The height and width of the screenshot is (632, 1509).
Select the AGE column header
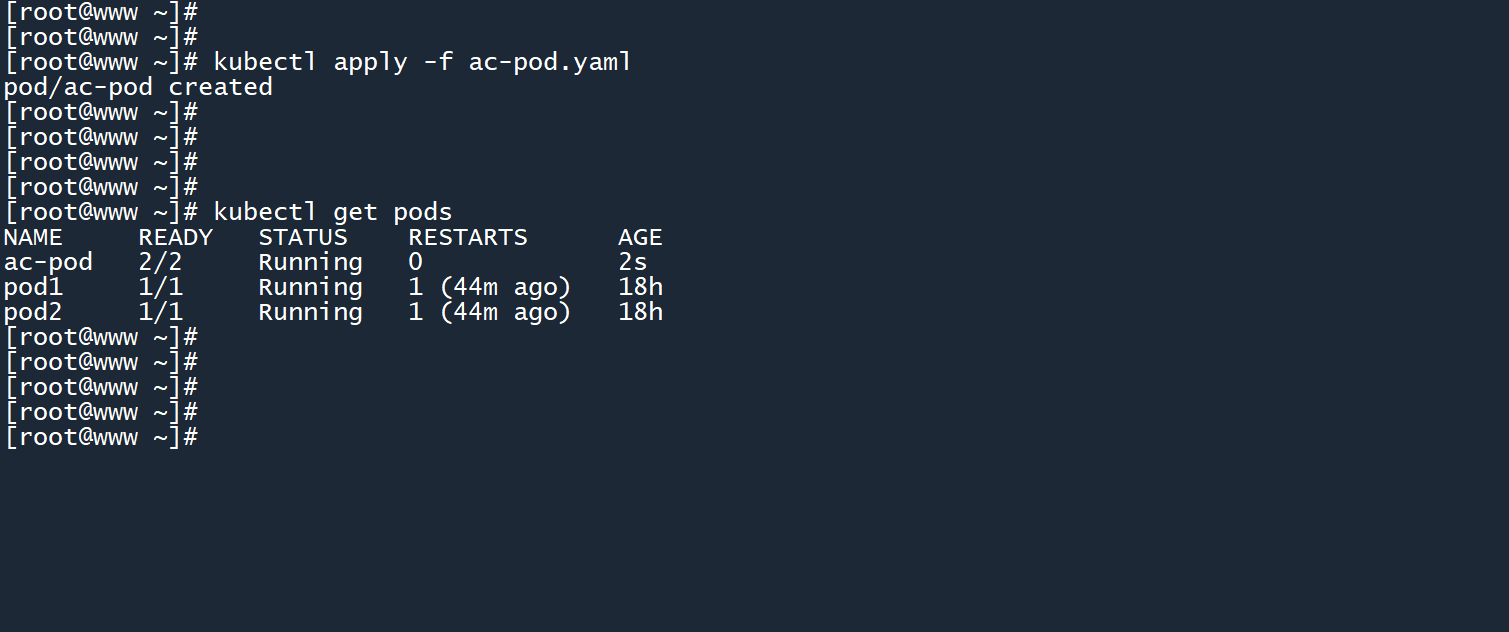click(x=640, y=237)
